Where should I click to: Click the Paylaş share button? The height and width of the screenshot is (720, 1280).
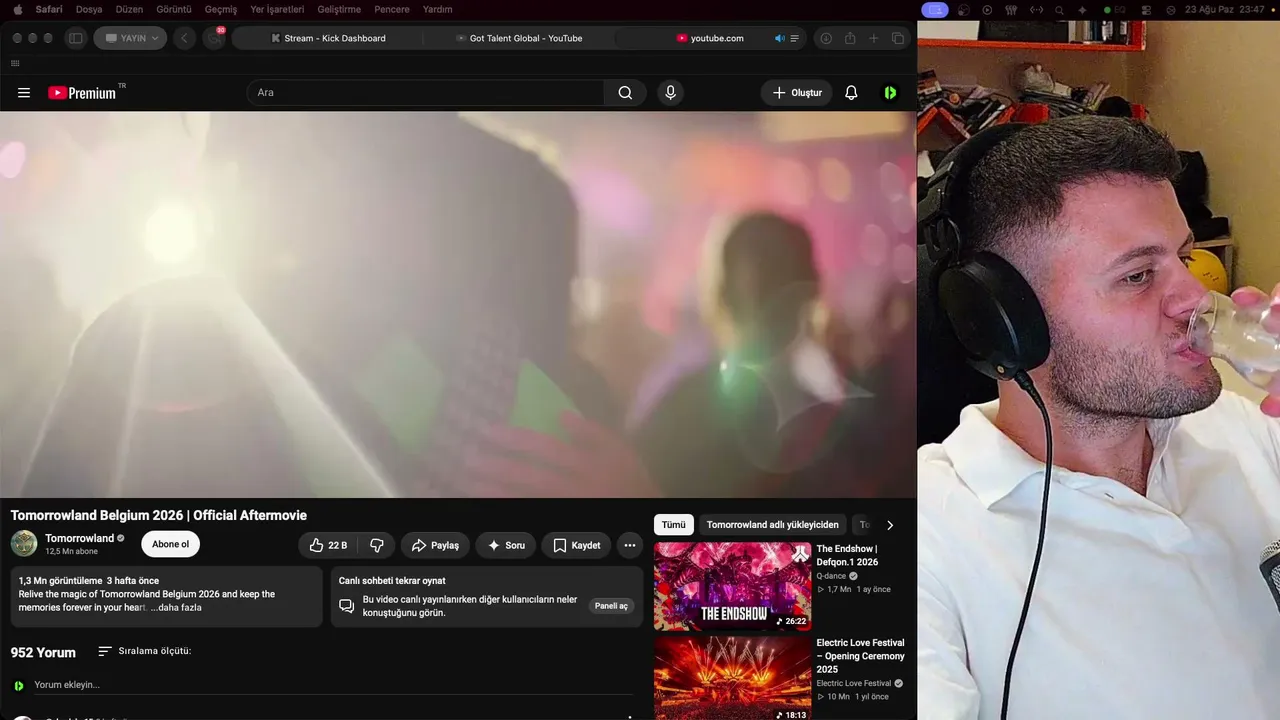pyautogui.click(x=435, y=545)
